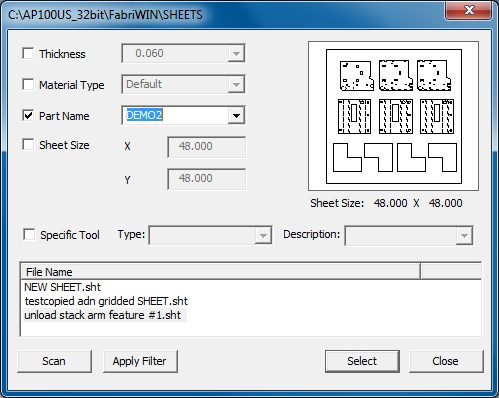Click the Close button
The image size is (499, 398).
click(446, 361)
